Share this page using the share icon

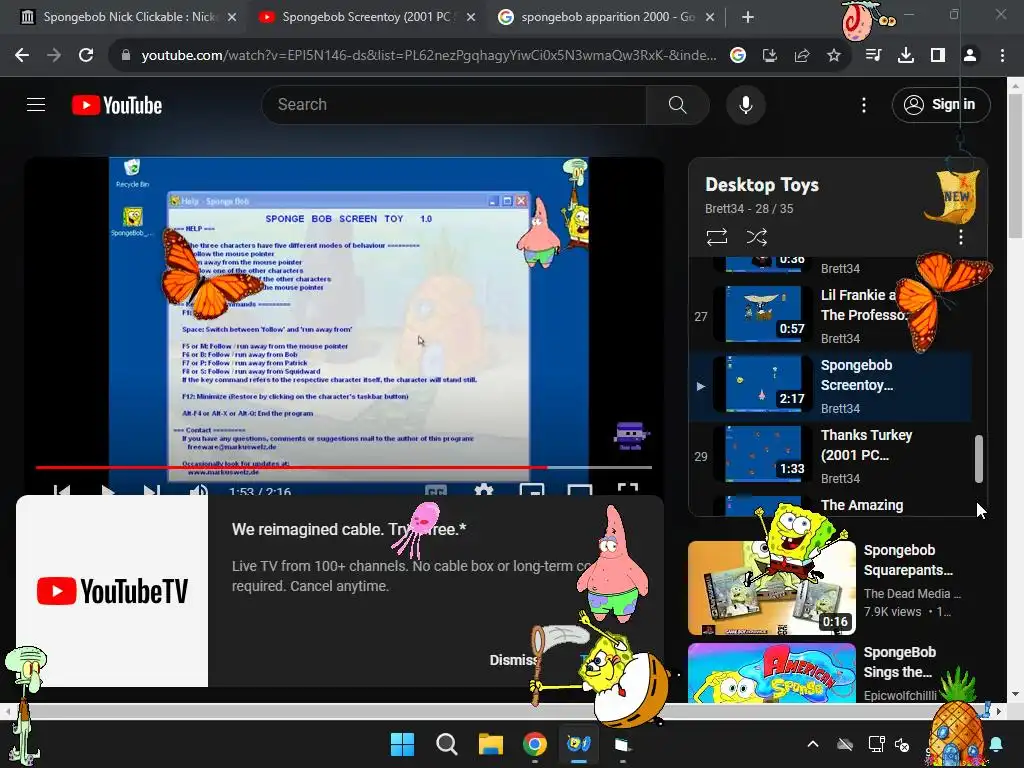[802, 56]
